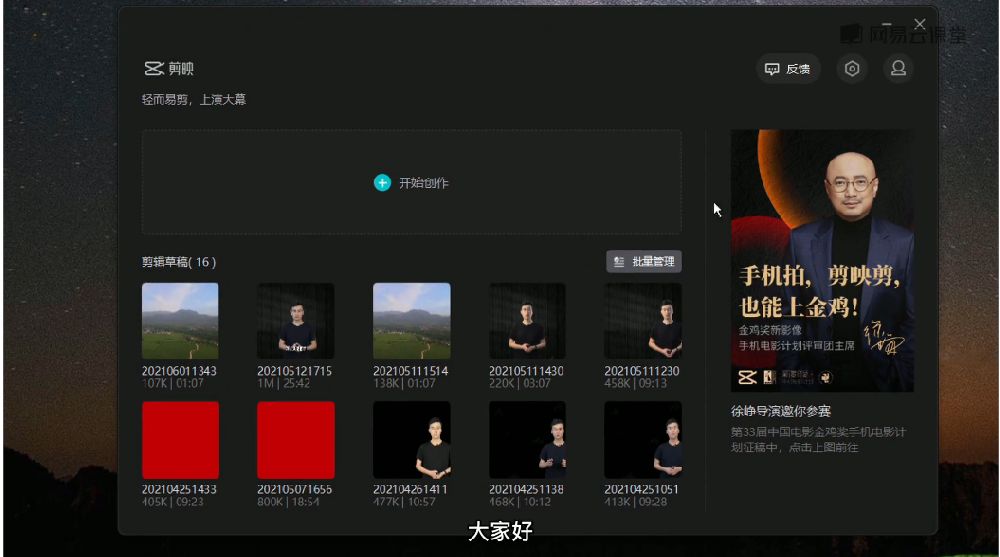Image resolution: width=1000 pixels, height=557 pixels.
Task: Click the 220K | 03:07 draft info
Action: [520, 383]
